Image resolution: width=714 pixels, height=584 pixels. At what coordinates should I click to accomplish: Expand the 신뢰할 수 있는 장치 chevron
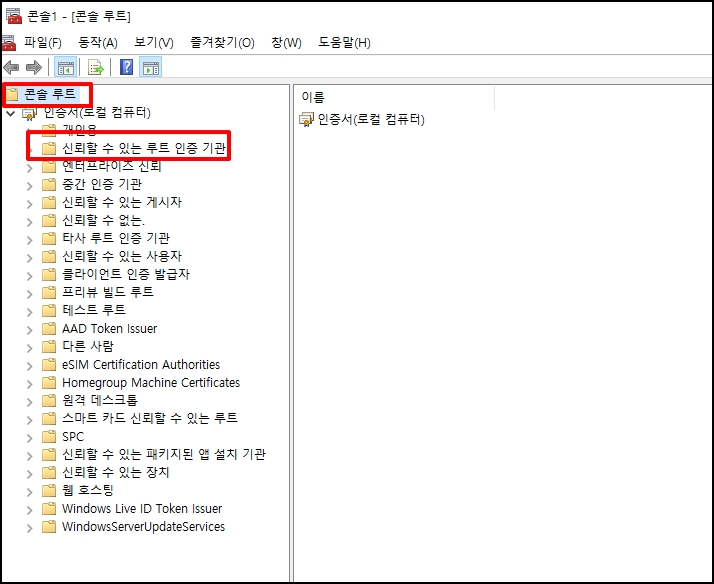click(x=30, y=474)
